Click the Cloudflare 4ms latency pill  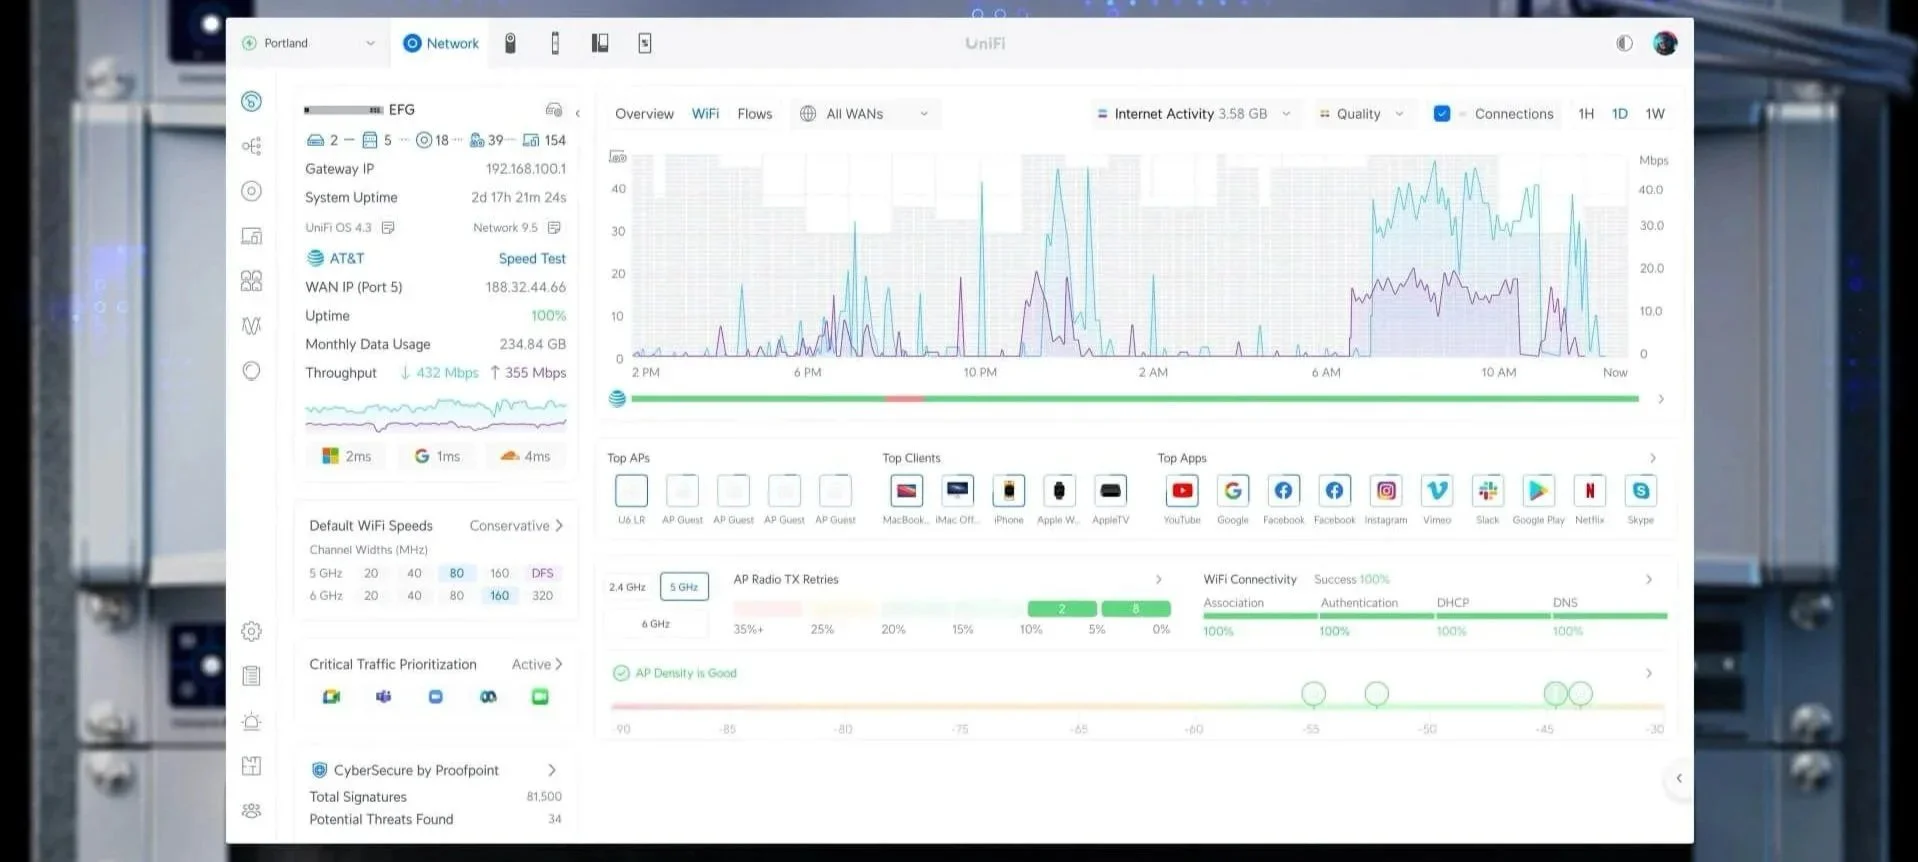click(x=526, y=456)
